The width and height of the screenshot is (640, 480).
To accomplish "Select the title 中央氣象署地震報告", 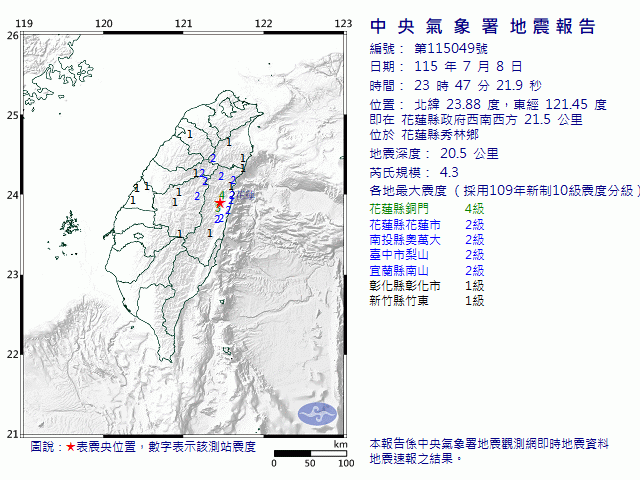I will tap(483, 27).
